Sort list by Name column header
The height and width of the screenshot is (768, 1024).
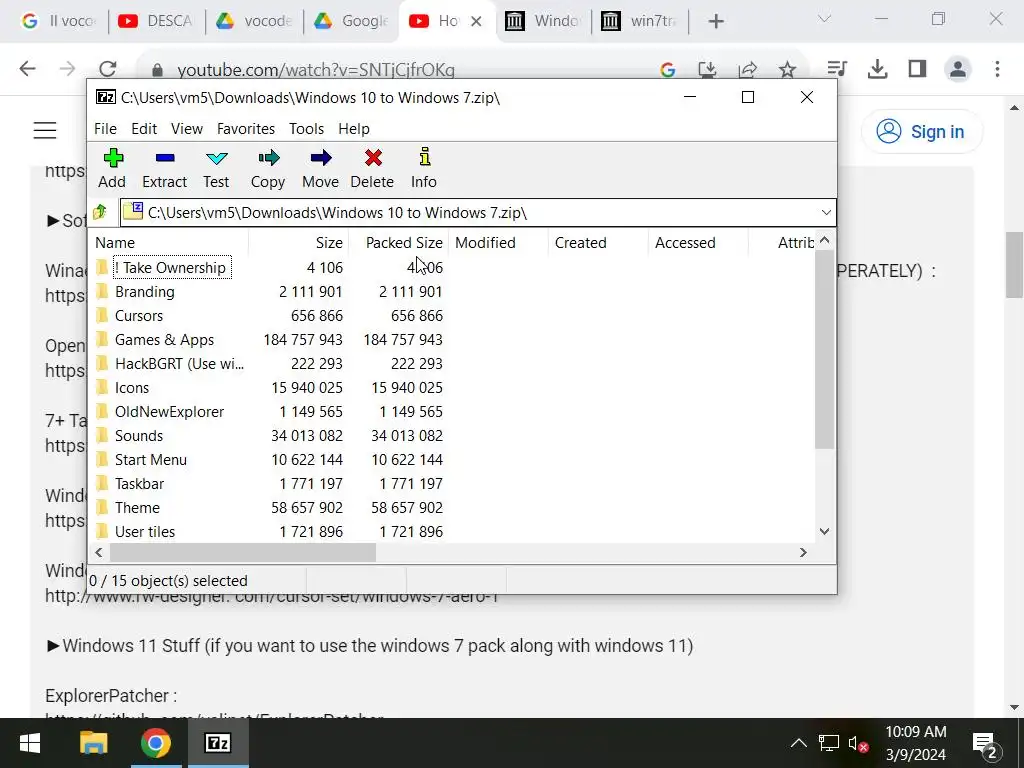(x=168, y=243)
